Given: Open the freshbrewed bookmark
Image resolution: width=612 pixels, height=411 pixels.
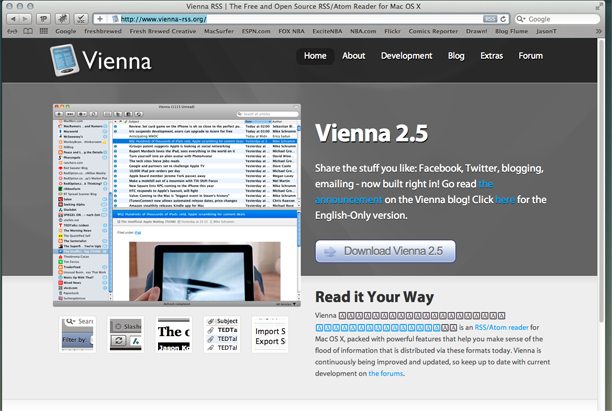Looking at the screenshot, I should click(x=103, y=31).
